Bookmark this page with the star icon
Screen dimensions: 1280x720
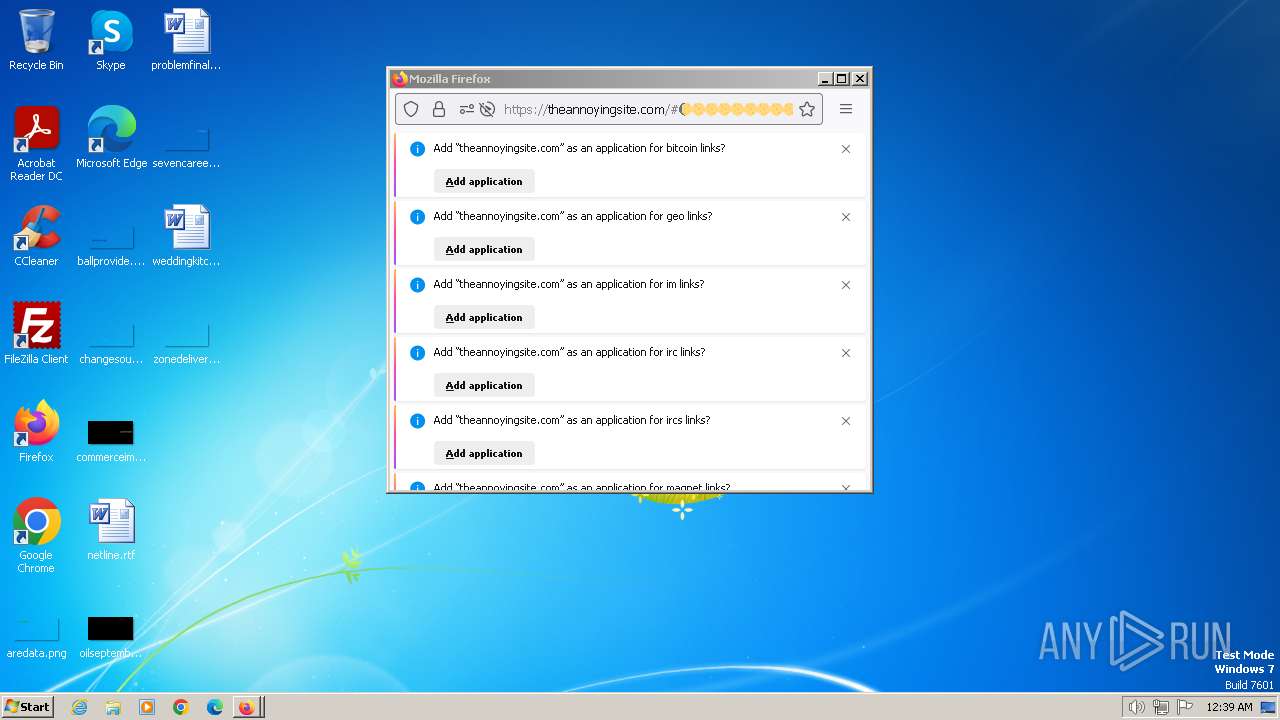click(x=807, y=109)
